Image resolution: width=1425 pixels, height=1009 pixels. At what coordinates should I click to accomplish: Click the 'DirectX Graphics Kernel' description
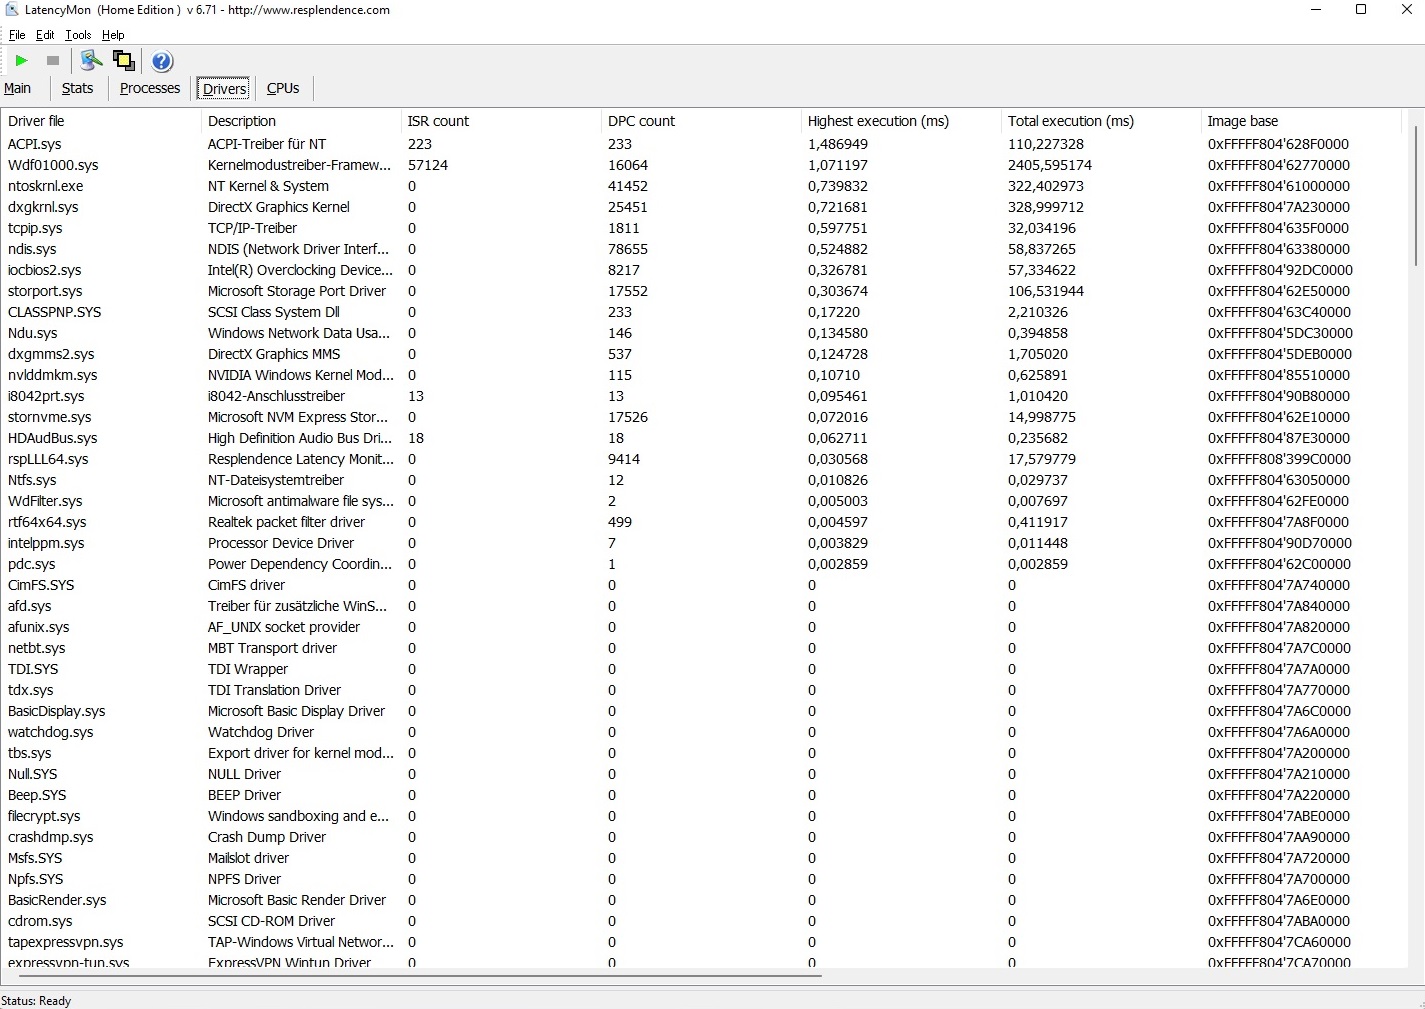[279, 207]
